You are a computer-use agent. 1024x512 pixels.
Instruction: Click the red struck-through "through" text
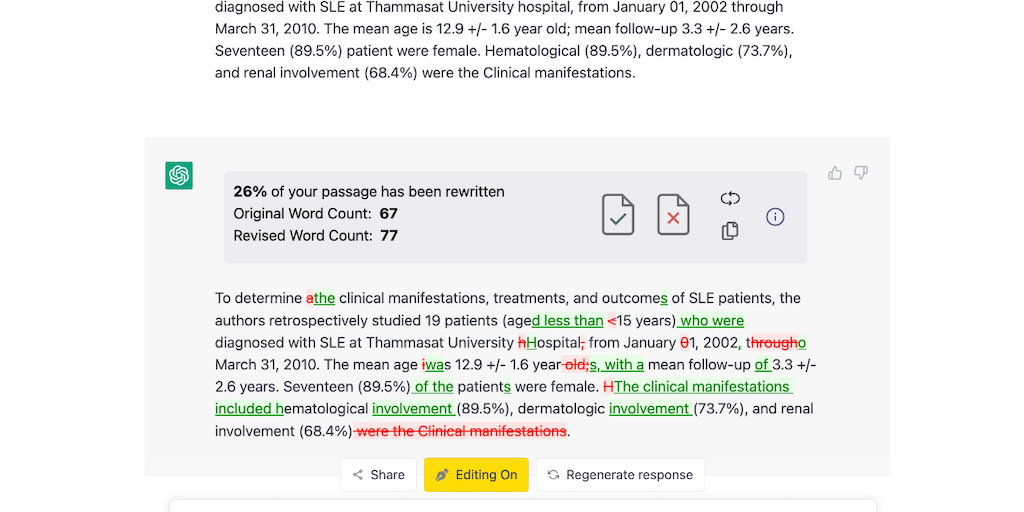[x=775, y=343]
